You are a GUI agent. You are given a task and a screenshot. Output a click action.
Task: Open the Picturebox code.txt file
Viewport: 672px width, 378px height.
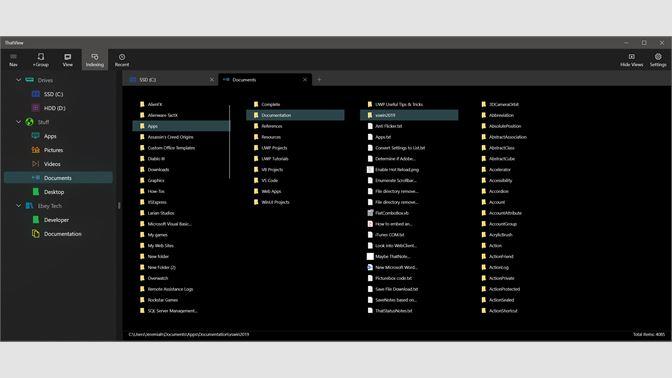pyautogui.click(x=409, y=278)
